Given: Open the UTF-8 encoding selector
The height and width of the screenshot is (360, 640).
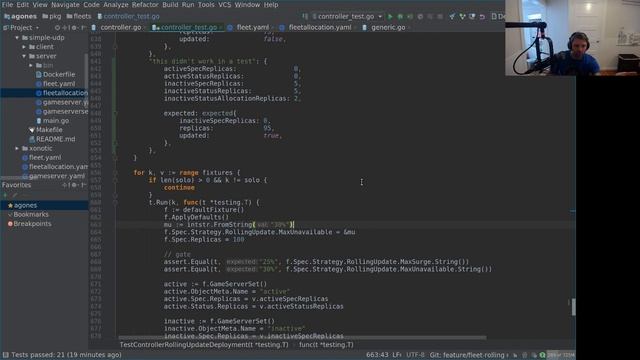Looking at the screenshot, I should point(415,355).
